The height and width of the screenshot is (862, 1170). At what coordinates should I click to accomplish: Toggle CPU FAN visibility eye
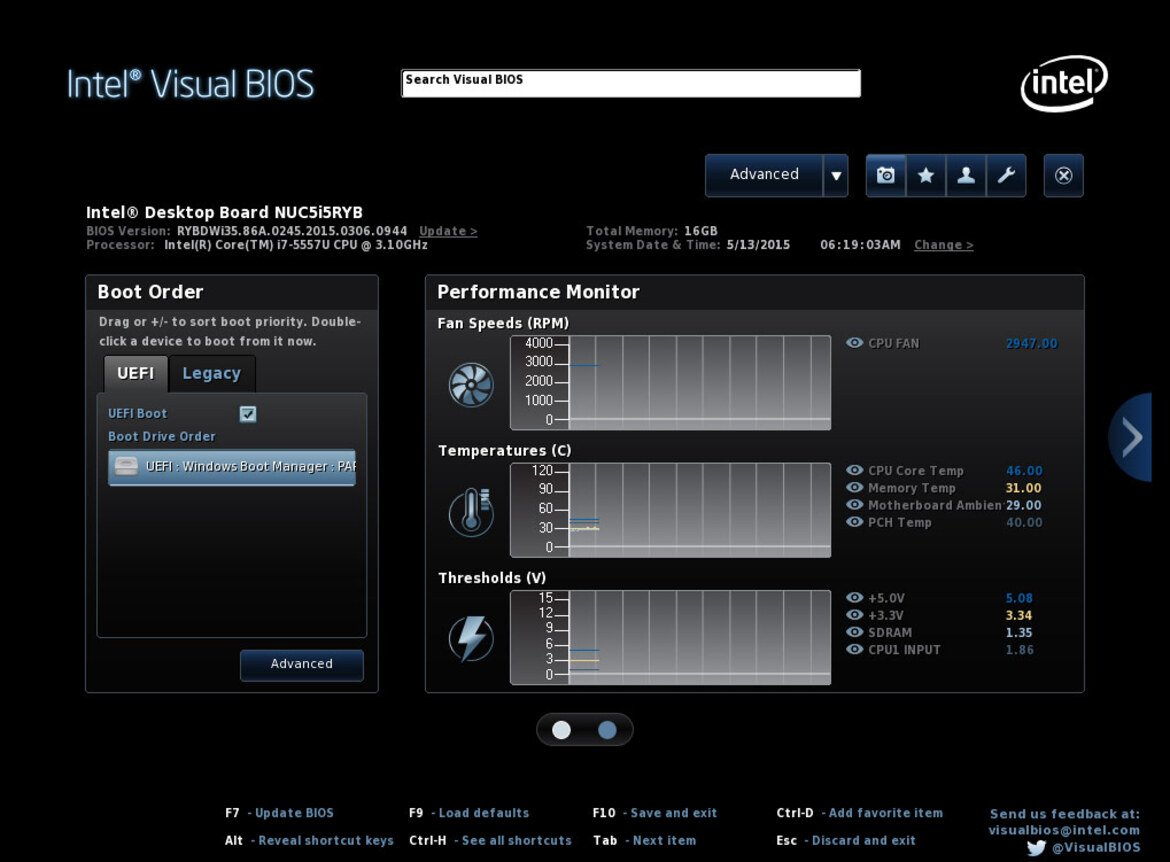point(854,343)
